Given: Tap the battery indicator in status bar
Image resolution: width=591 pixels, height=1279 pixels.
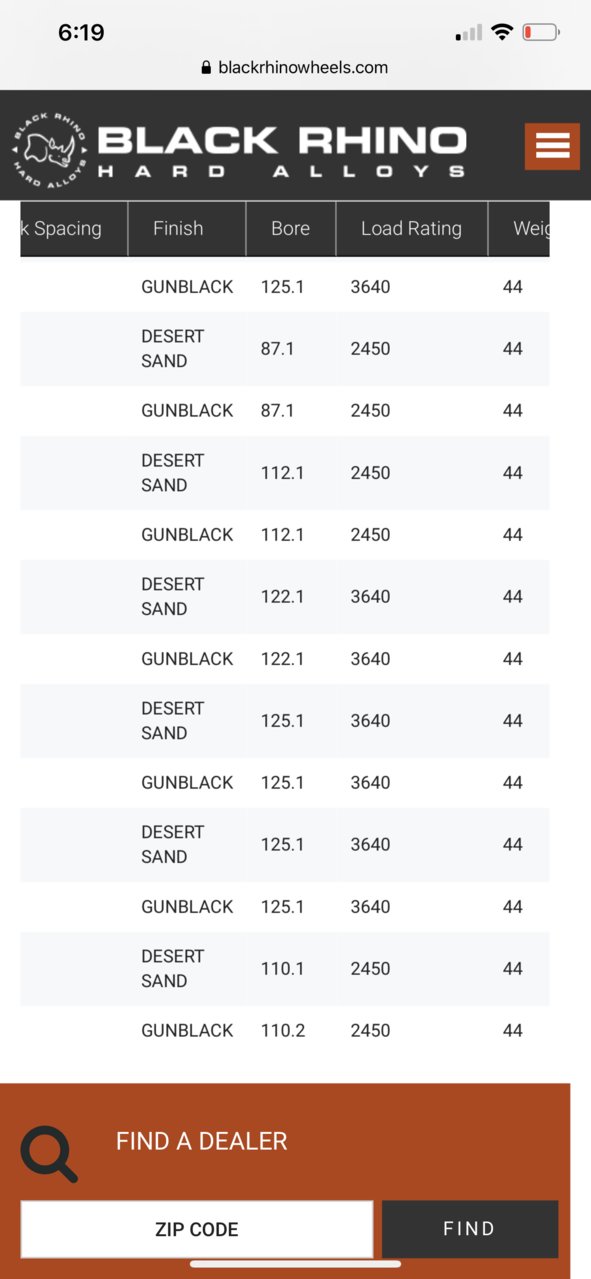Looking at the screenshot, I should [541, 33].
